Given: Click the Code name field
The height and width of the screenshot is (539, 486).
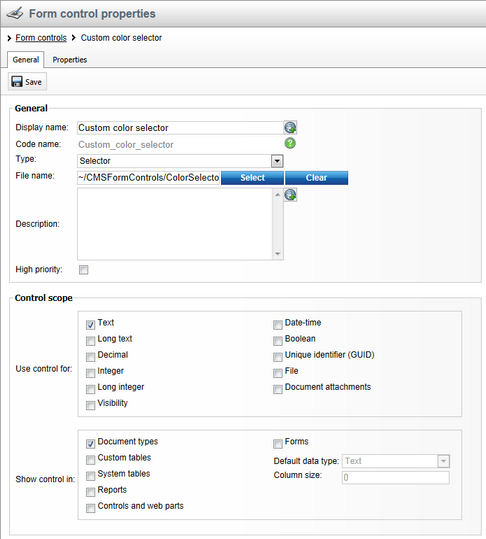Looking at the screenshot, I should point(180,145).
